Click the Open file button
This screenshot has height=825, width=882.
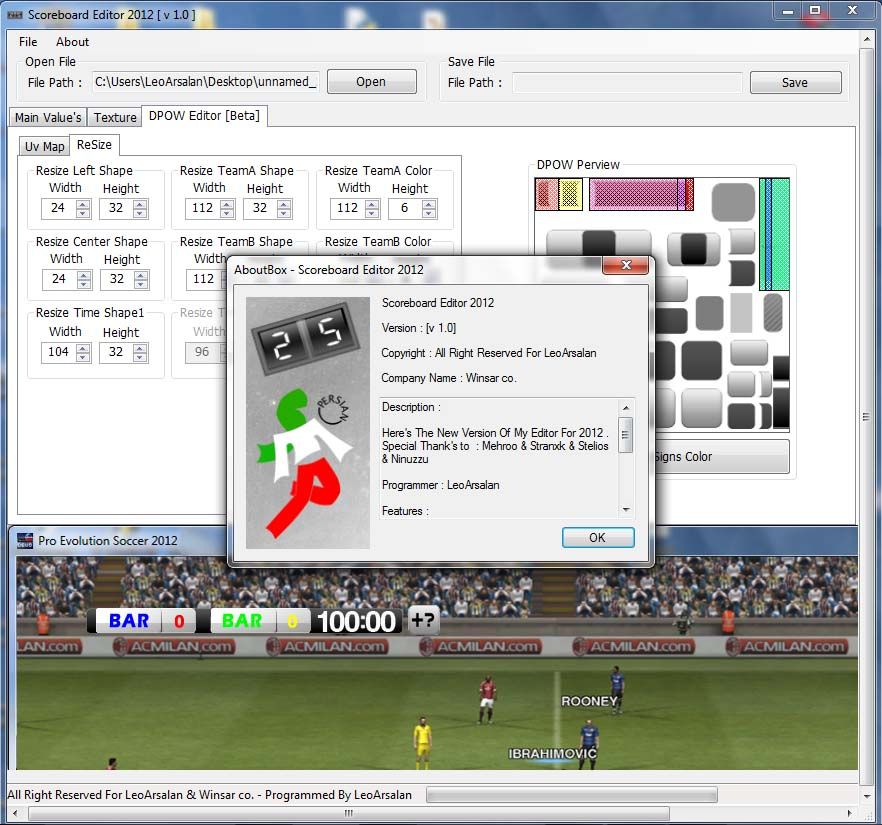click(371, 82)
